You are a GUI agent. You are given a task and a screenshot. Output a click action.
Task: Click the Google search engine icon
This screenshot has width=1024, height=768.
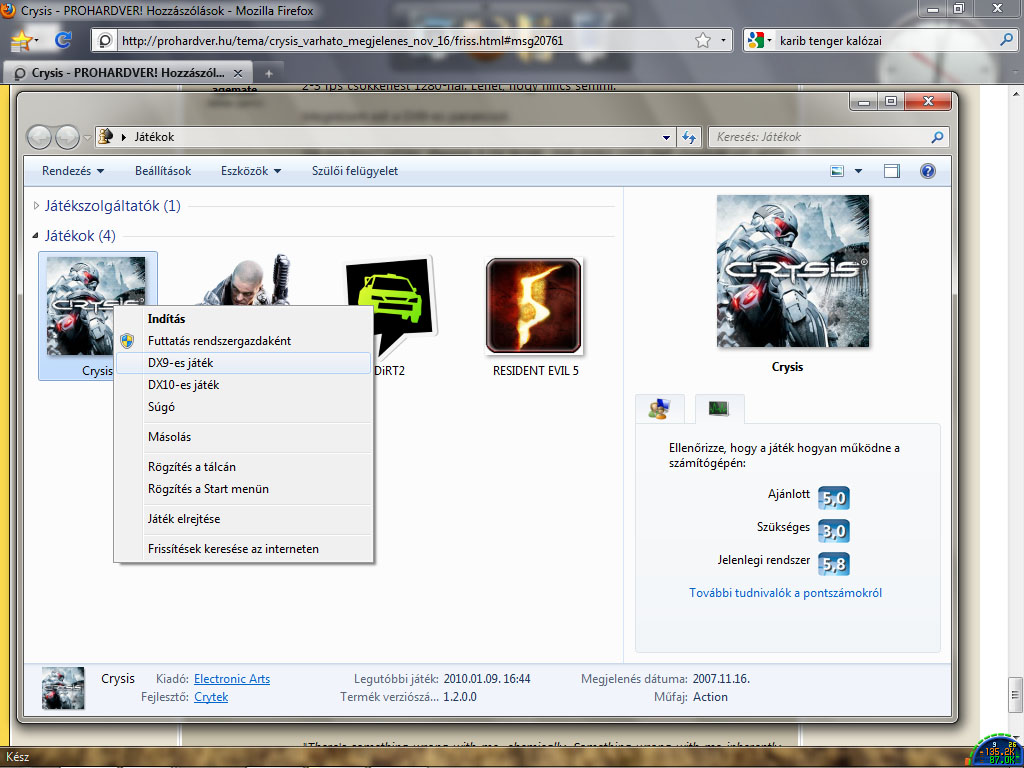click(756, 40)
